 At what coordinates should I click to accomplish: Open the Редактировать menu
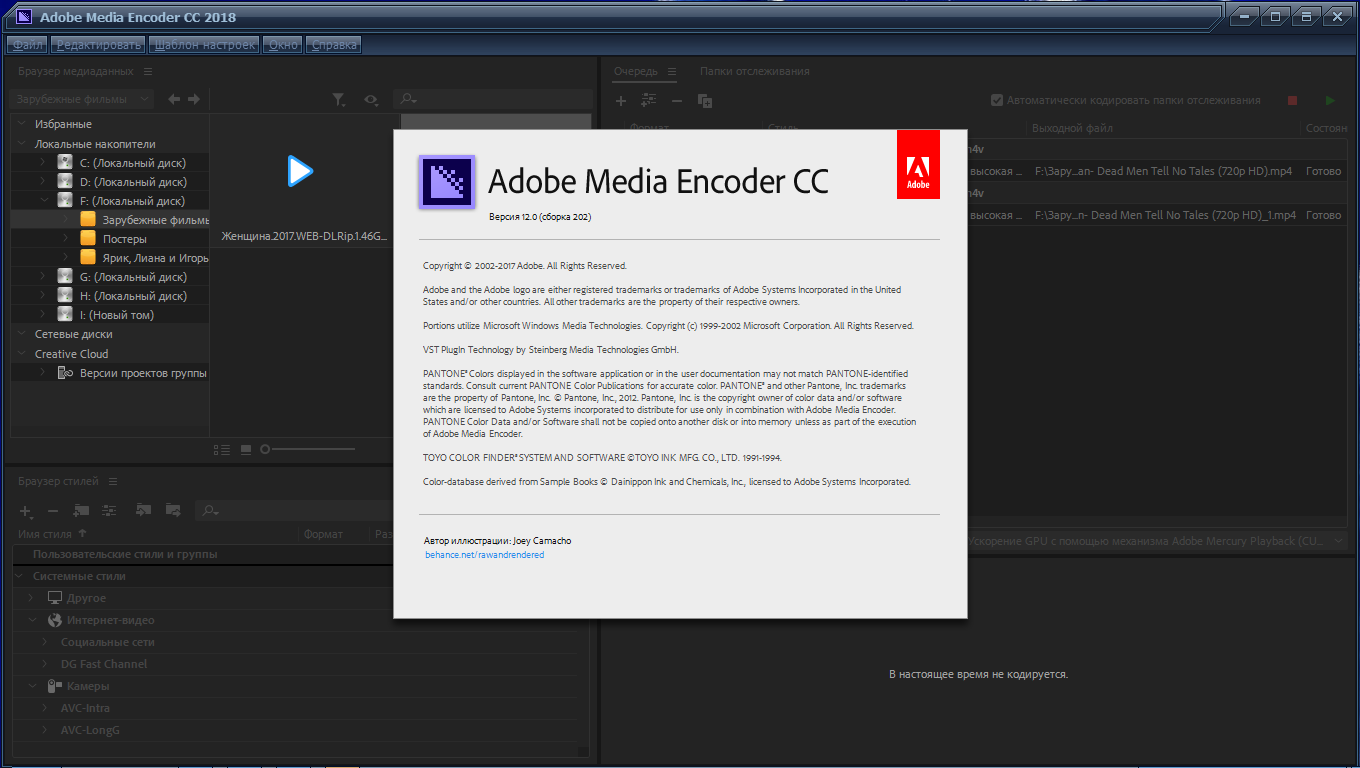pyautogui.click(x=99, y=45)
